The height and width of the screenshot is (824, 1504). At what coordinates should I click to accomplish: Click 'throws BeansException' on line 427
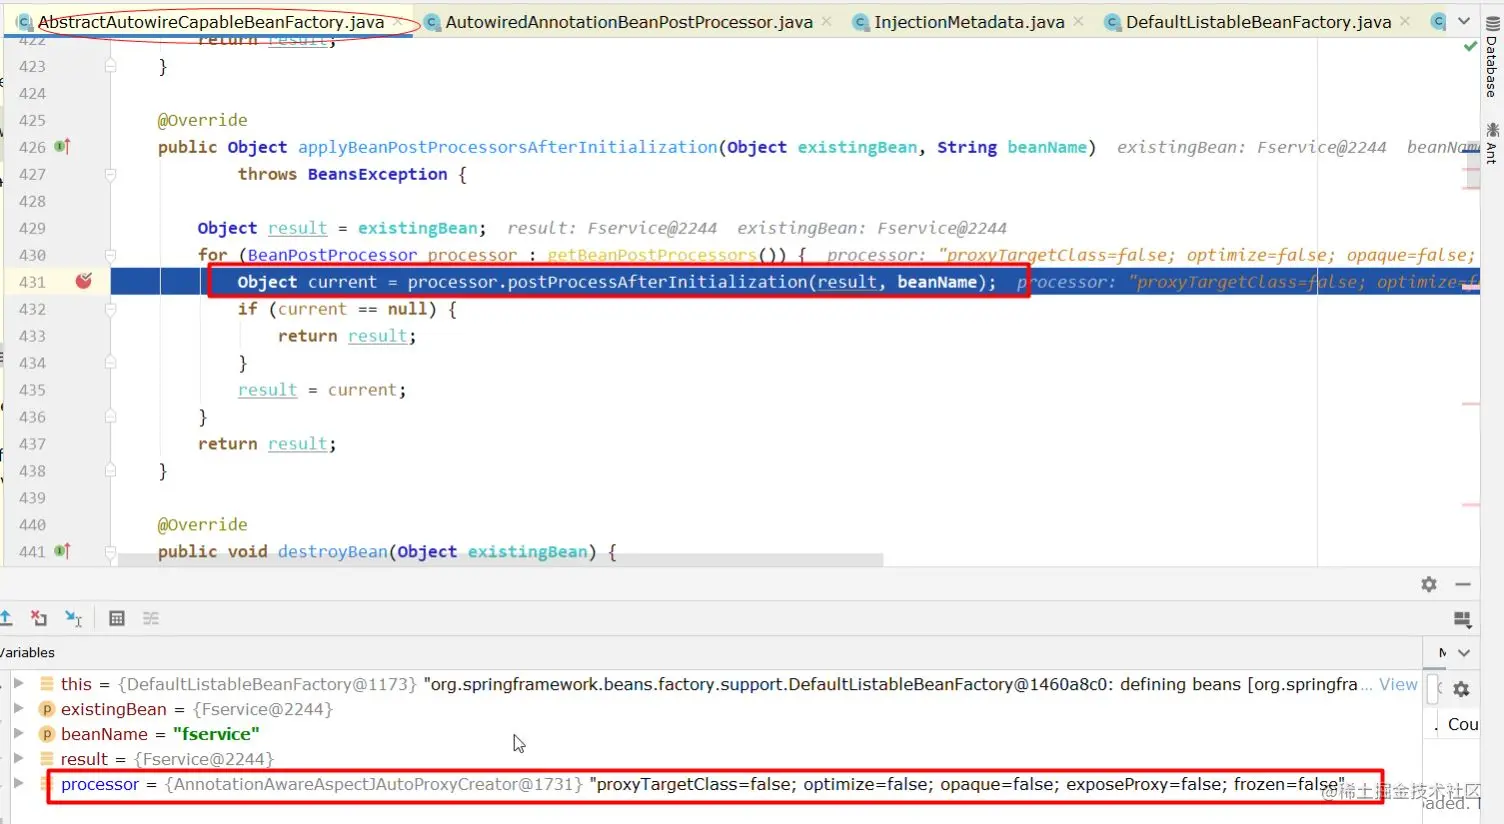342,174
